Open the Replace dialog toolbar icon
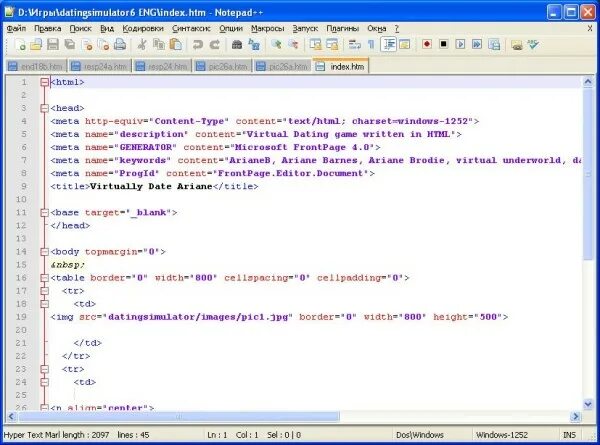600x445 pixels. [254, 45]
